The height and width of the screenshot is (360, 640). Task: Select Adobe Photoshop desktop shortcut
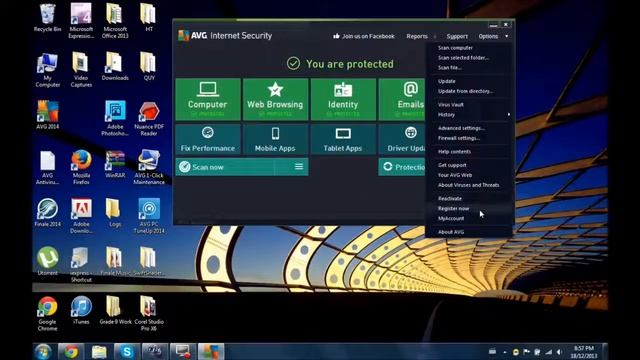tap(115, 118)
